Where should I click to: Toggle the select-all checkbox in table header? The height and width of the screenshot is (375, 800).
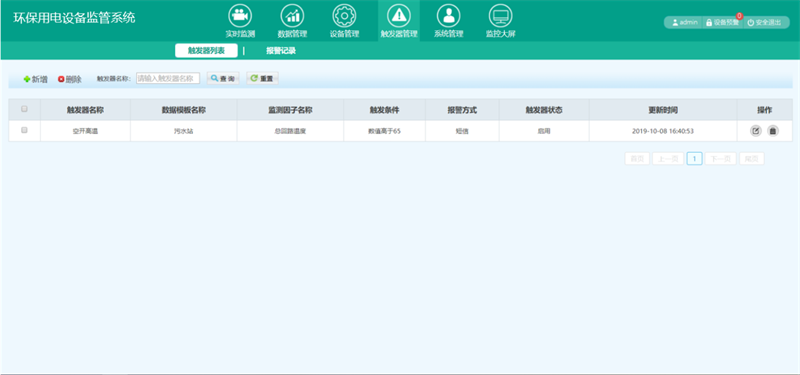(x=24, y=109)
